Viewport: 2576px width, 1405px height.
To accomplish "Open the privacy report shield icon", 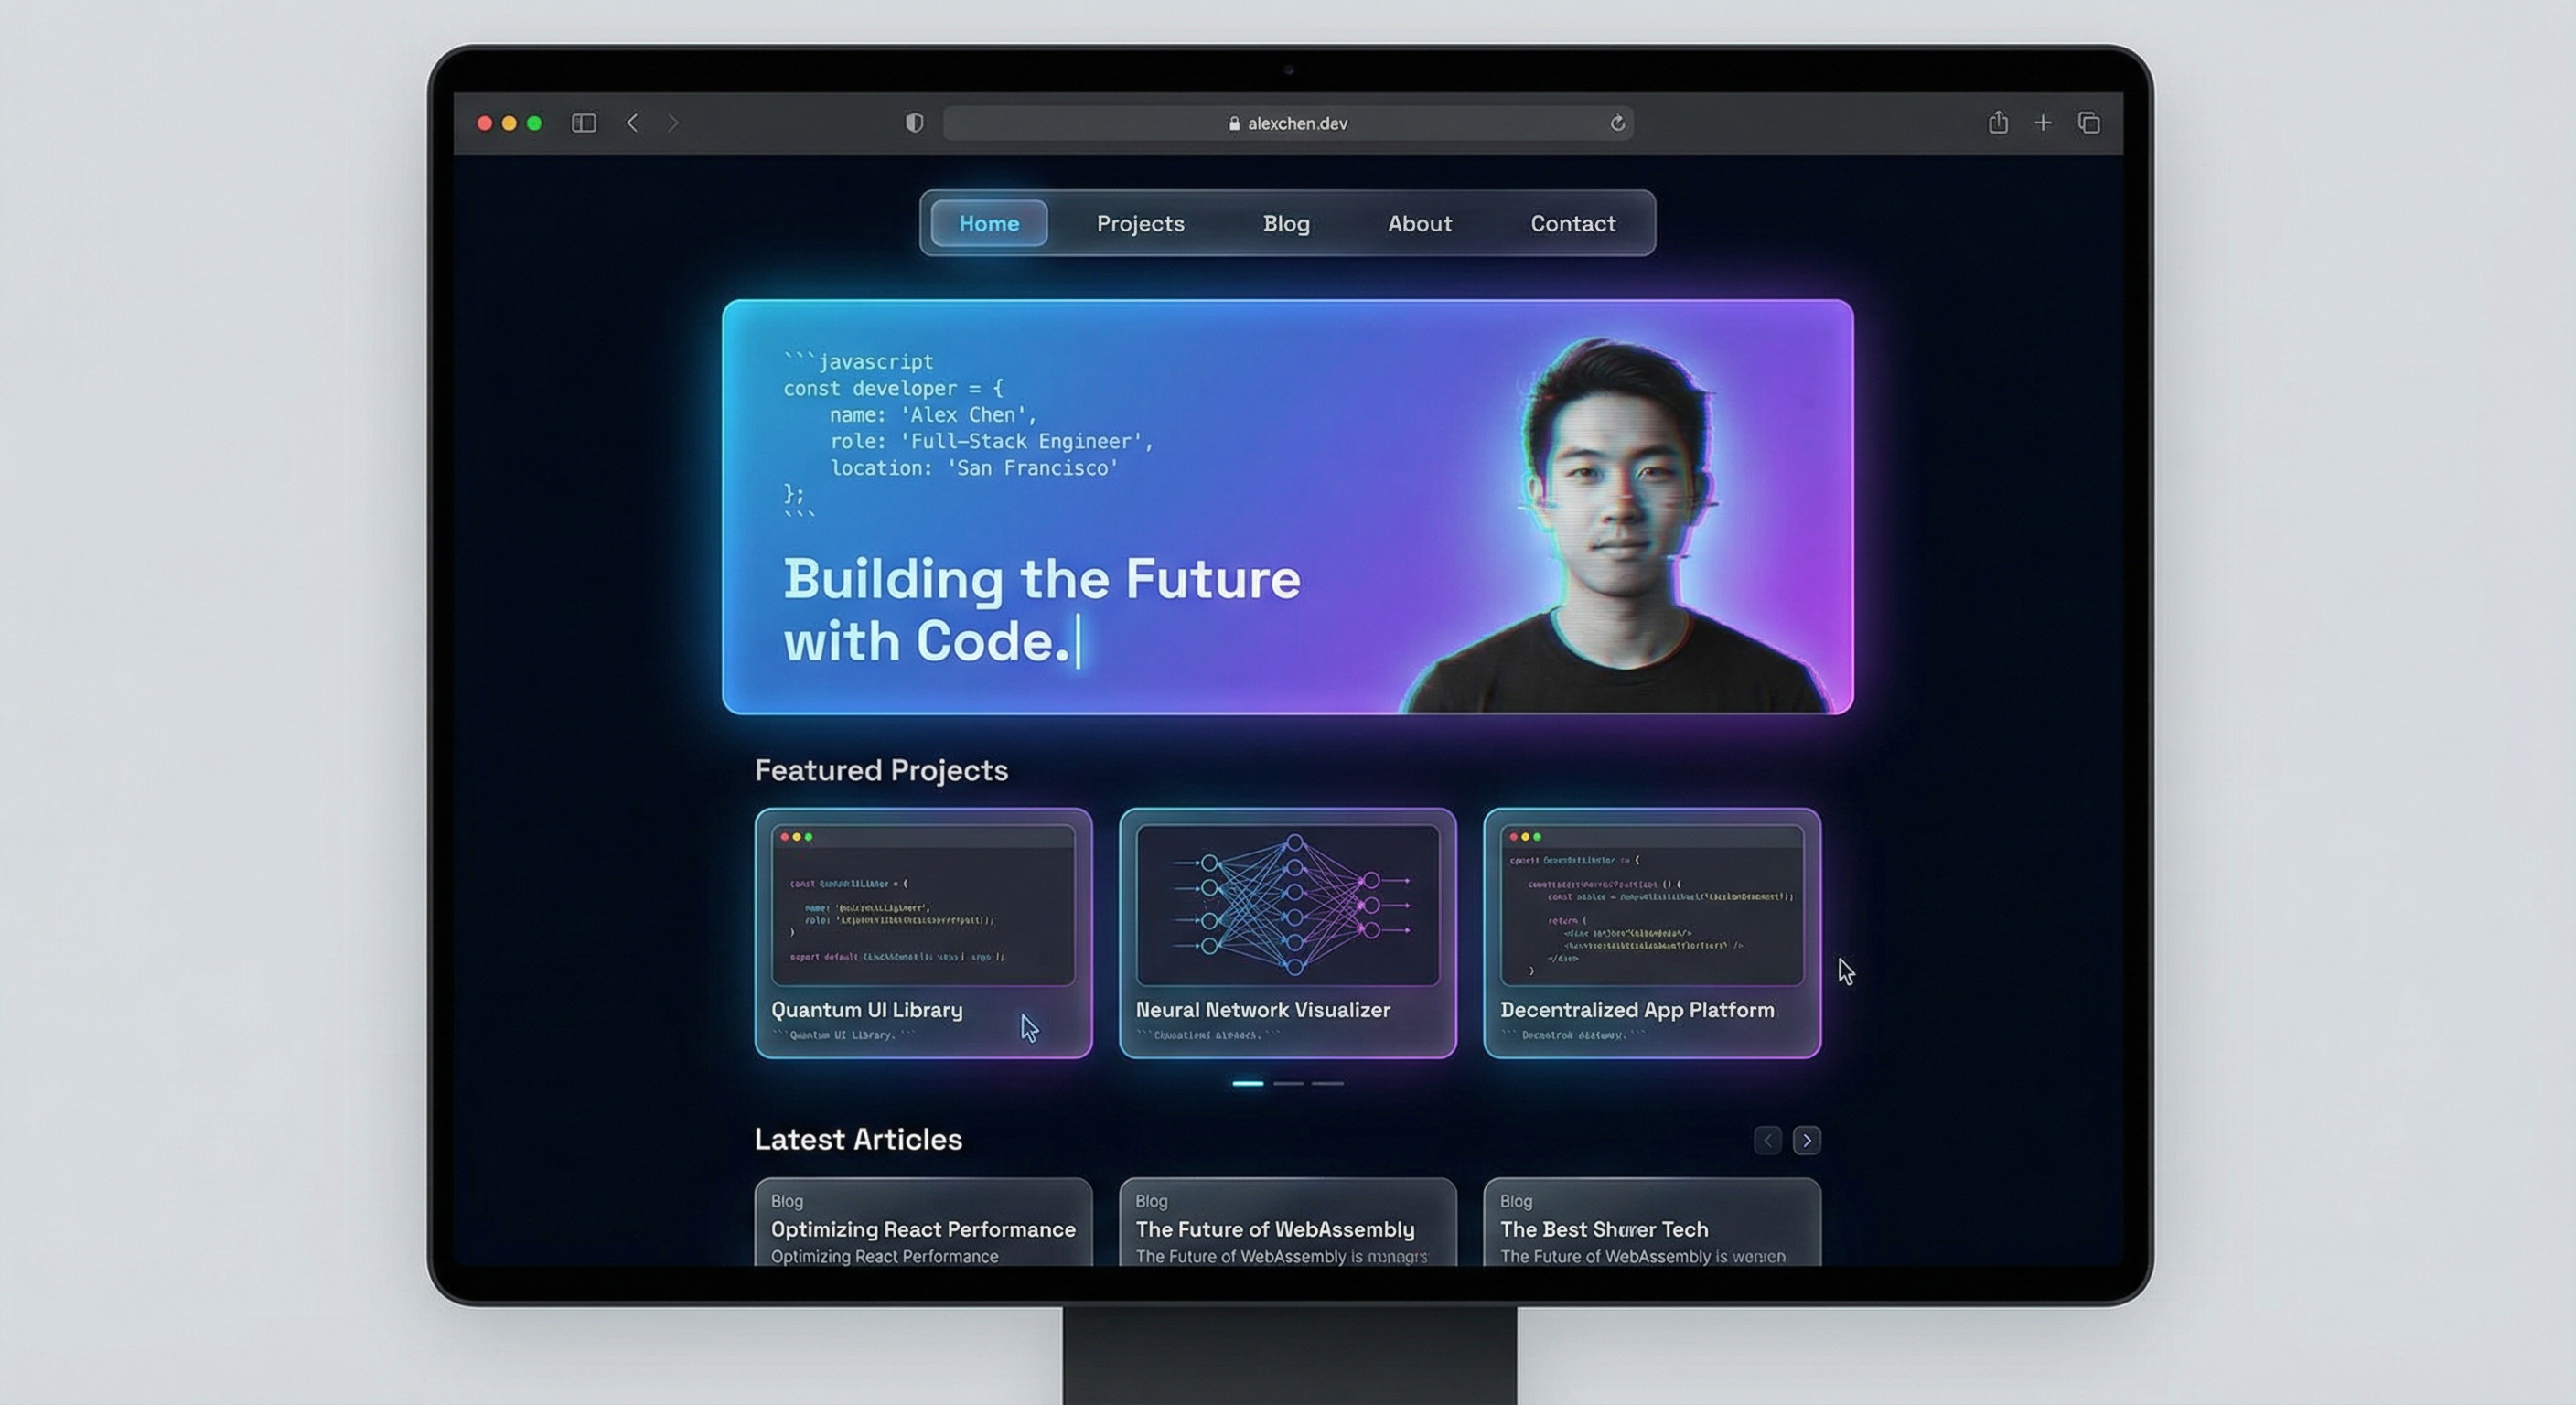I will pos(913,122).
